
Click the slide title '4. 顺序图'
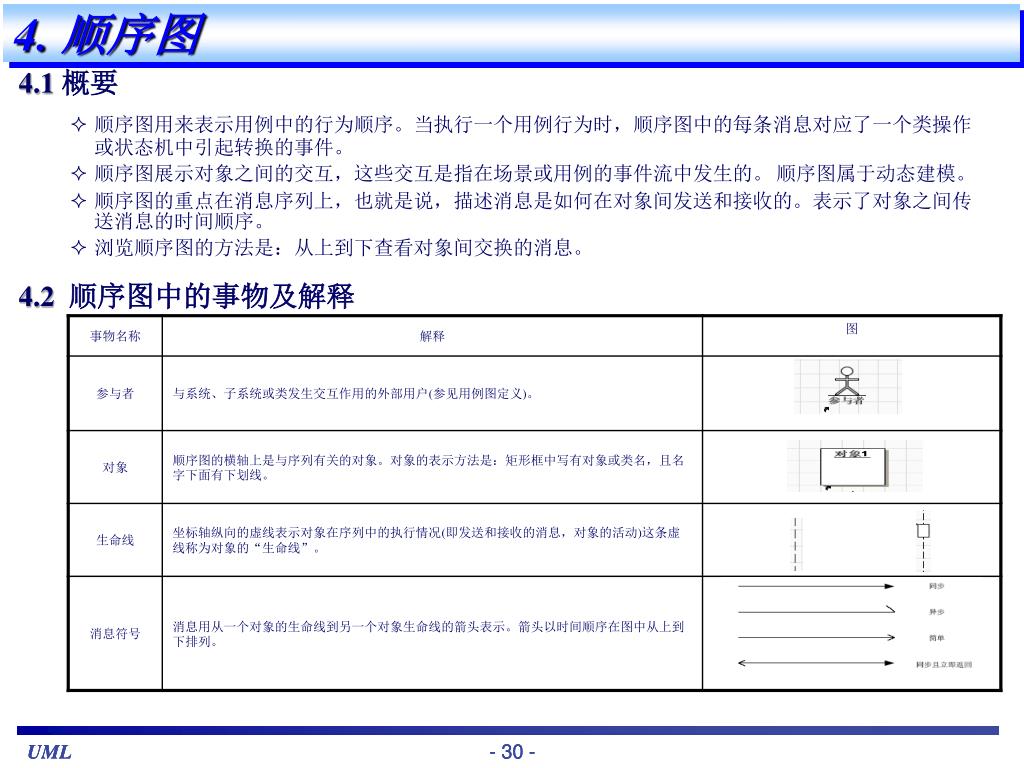click(x=109, y=35)
